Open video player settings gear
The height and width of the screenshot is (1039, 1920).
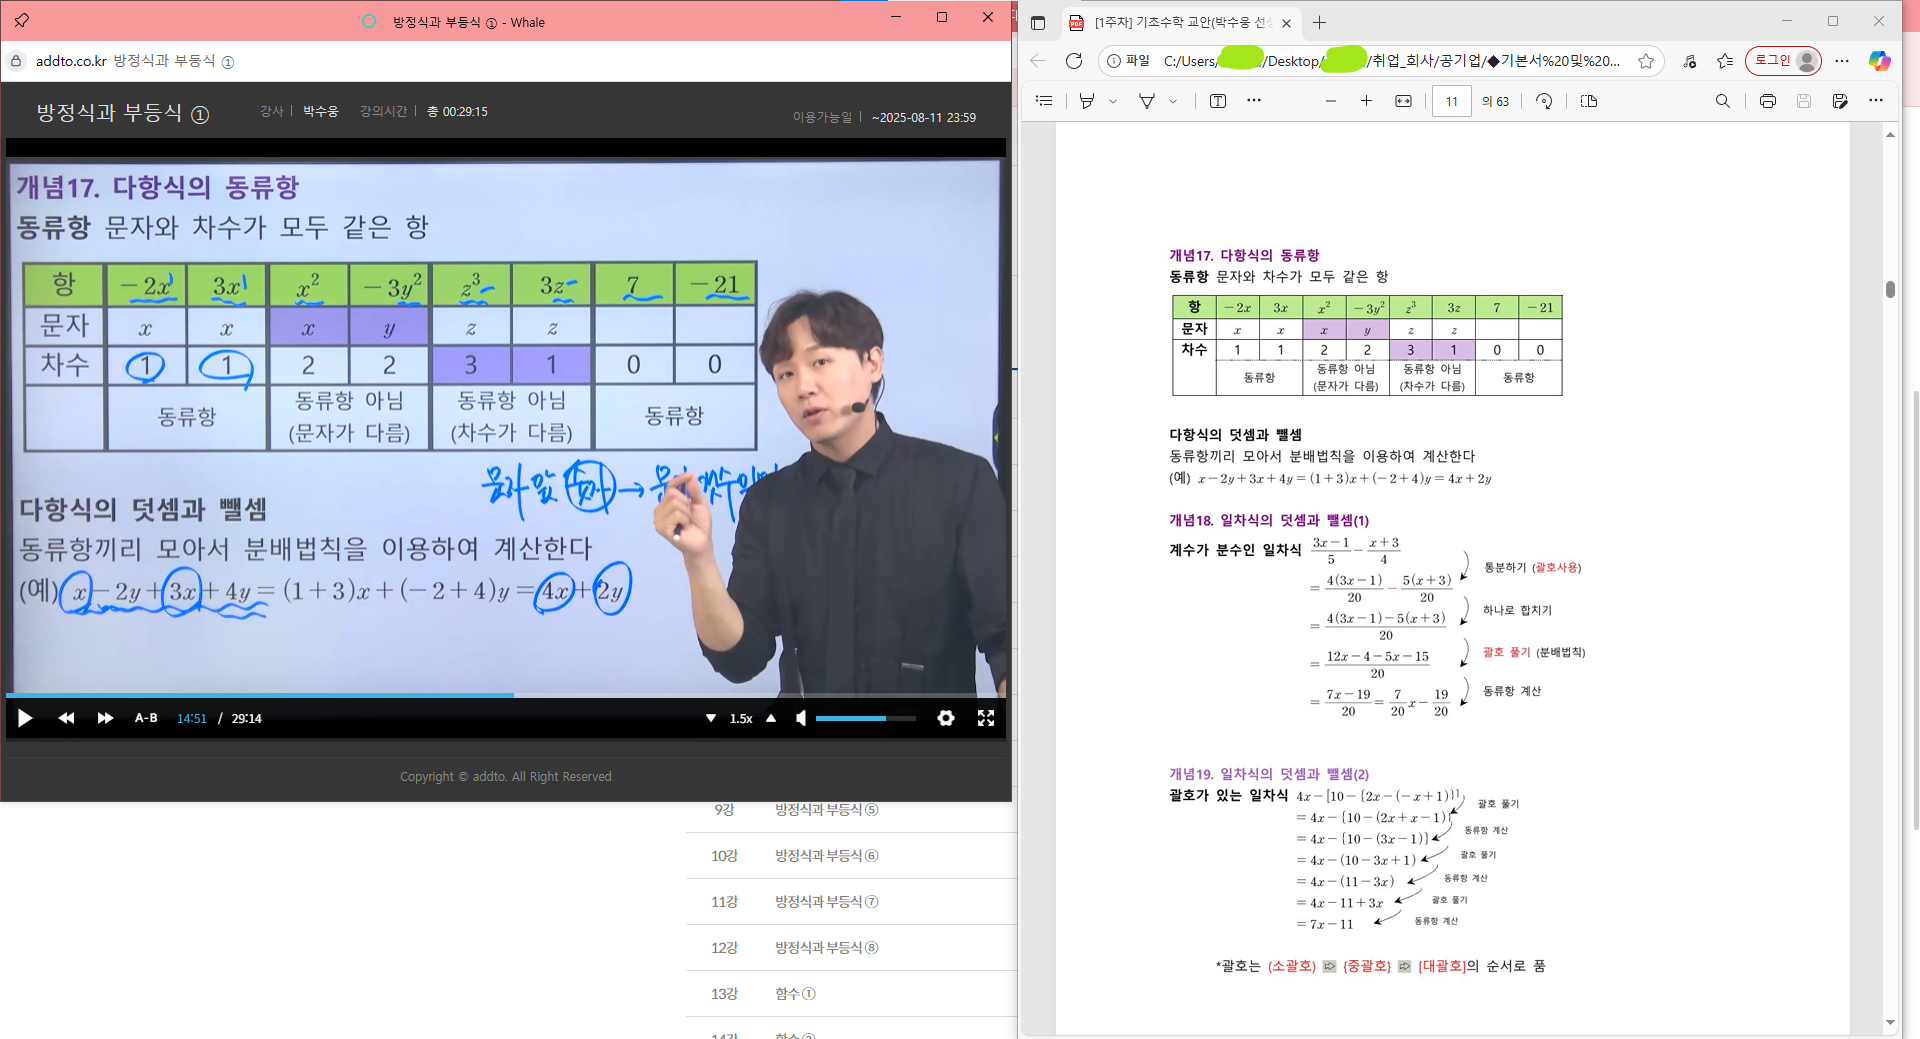945,718
